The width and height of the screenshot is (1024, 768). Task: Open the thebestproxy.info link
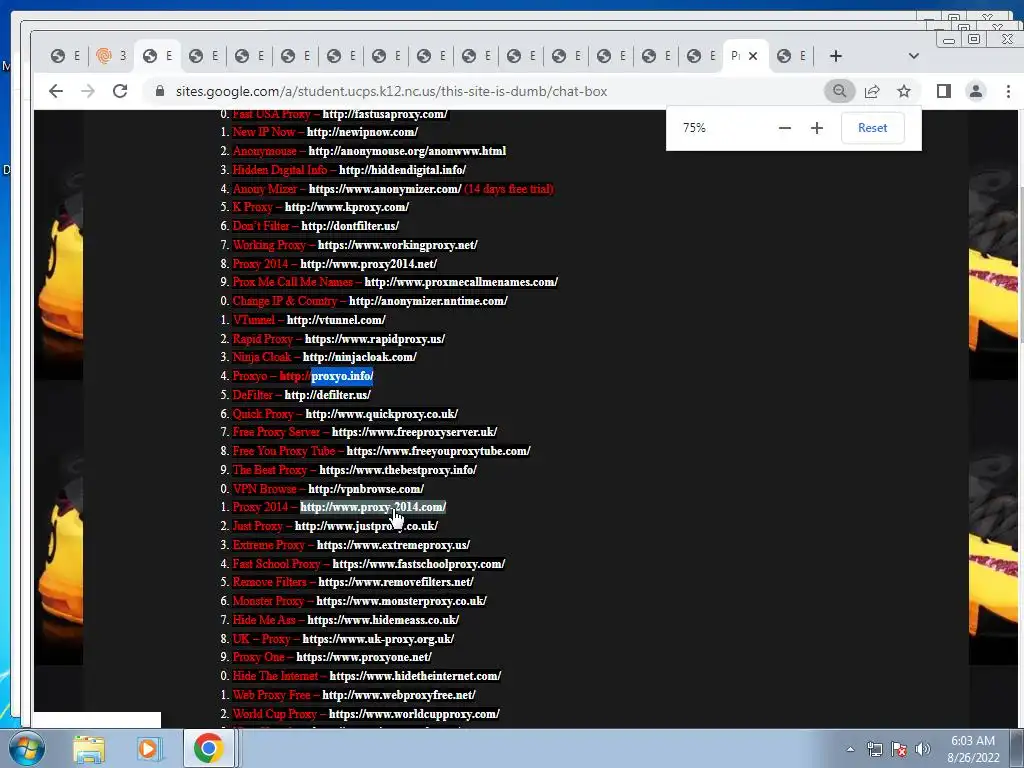[398, 470]
